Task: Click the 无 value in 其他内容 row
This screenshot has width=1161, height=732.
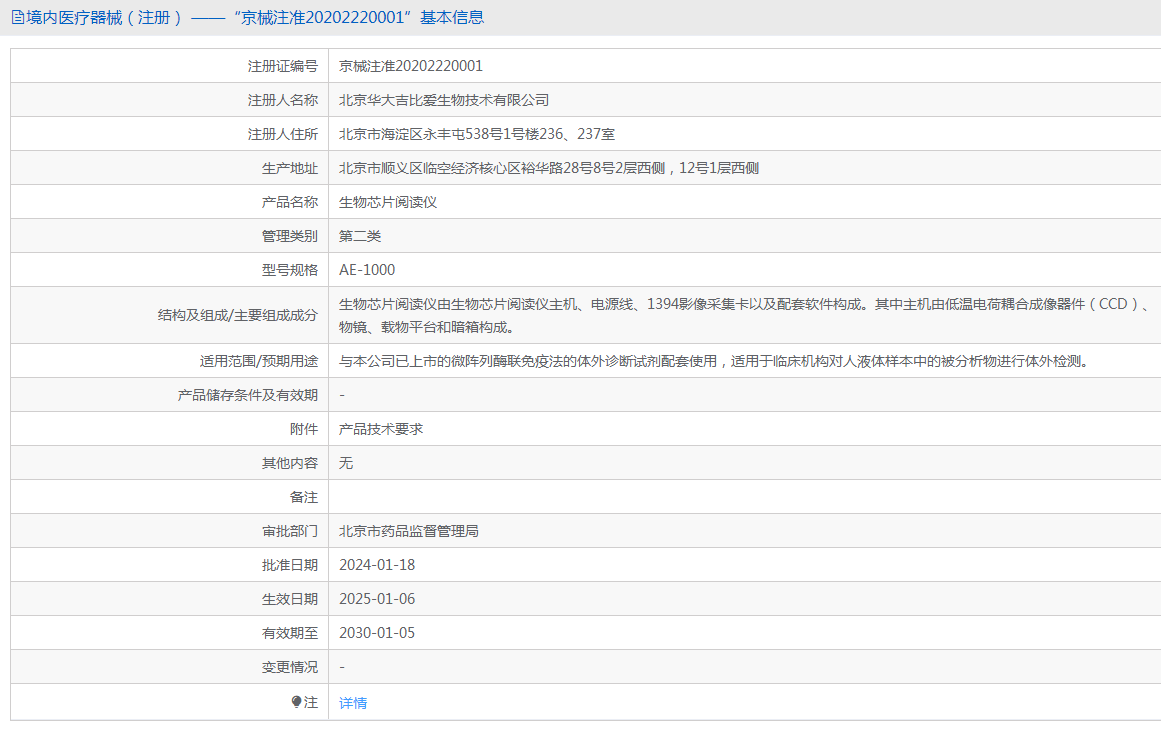Action: tap(346, 463)
